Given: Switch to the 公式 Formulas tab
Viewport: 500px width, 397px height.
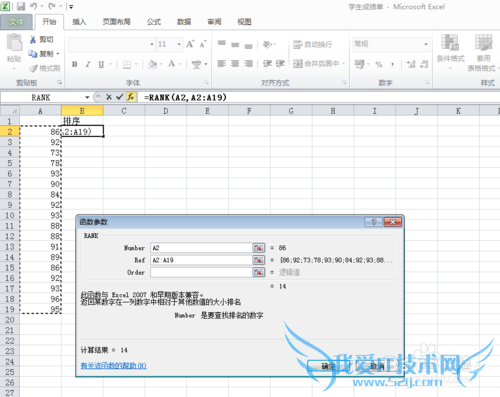Looking at the screenshot, I should [154, 22].
